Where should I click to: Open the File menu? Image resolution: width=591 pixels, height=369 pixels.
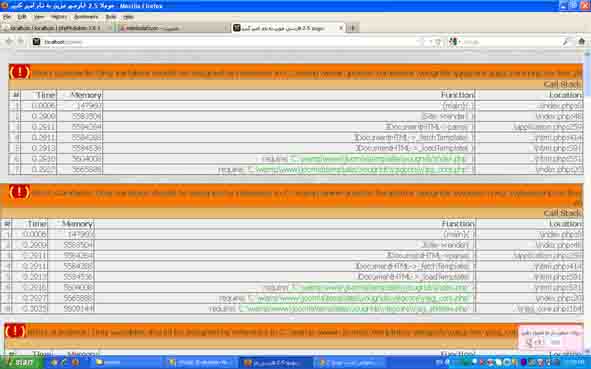pyautogui.click(x=7, y=17)
